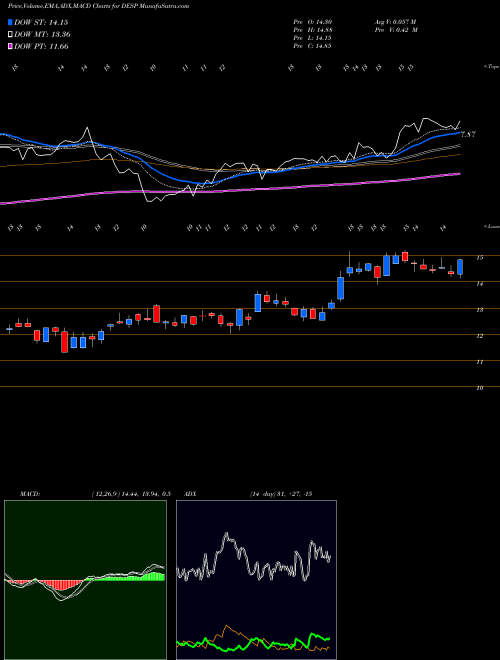Open the dark blue ADX indicator panel
Image resolution: width=500 pixels, height=660 pixels.
[x=256, y=580]
